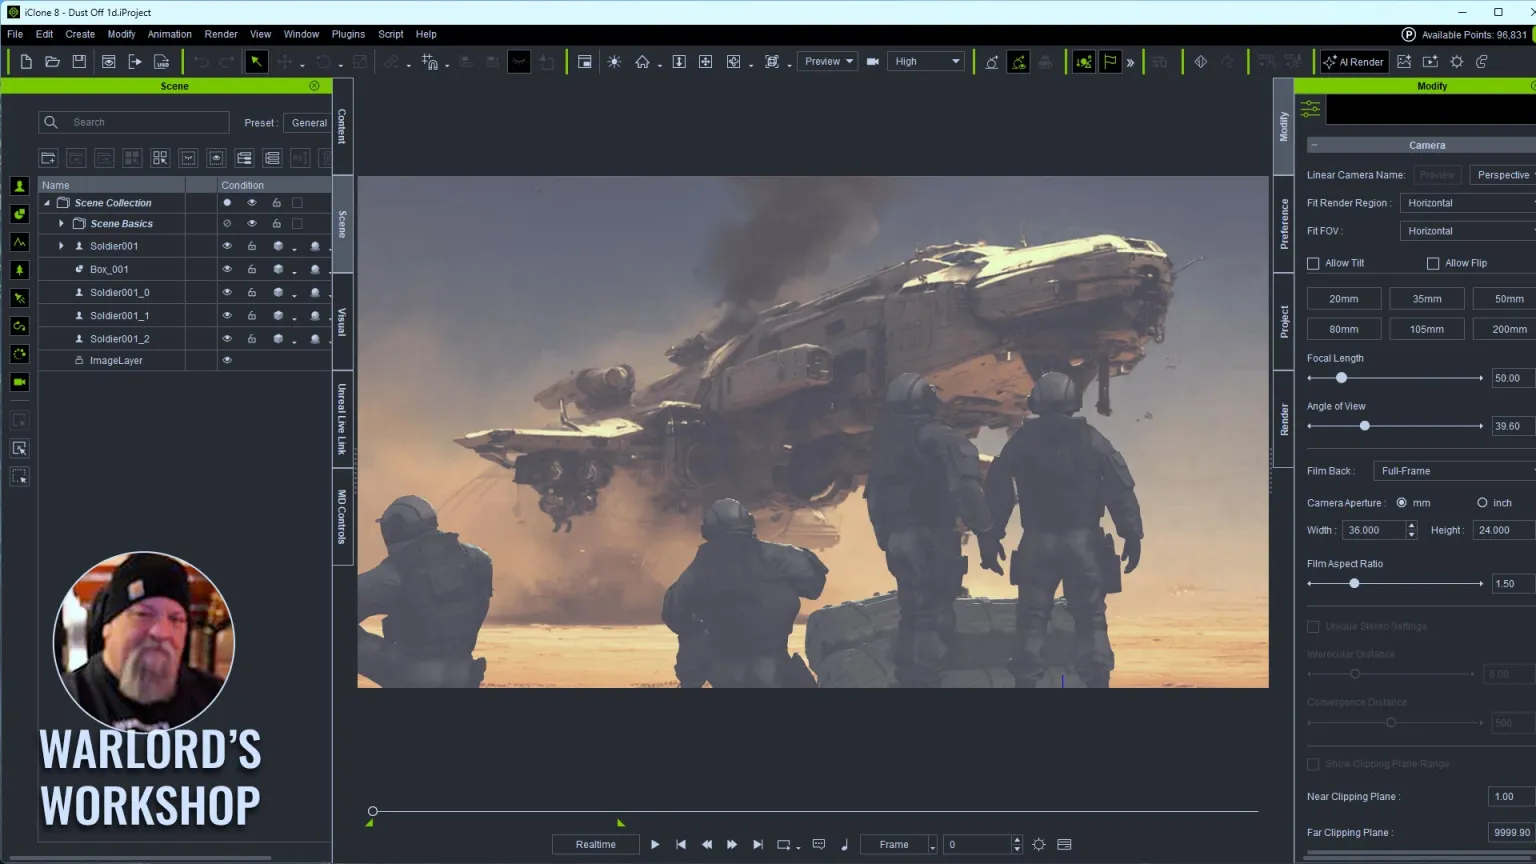Open the Preset General dropdown

point(307,123)
